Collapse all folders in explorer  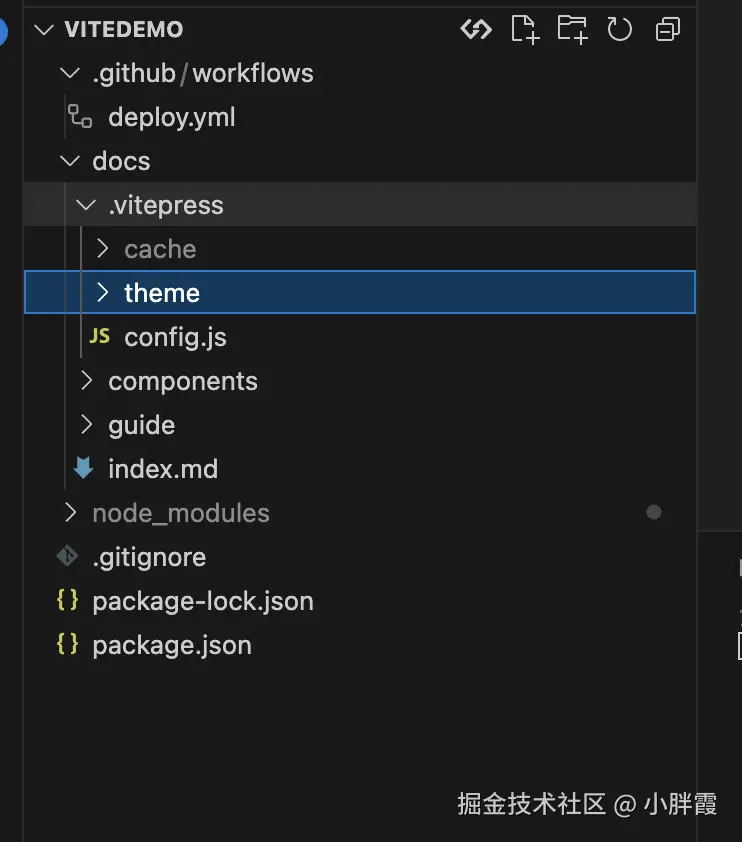click(668, 29)
